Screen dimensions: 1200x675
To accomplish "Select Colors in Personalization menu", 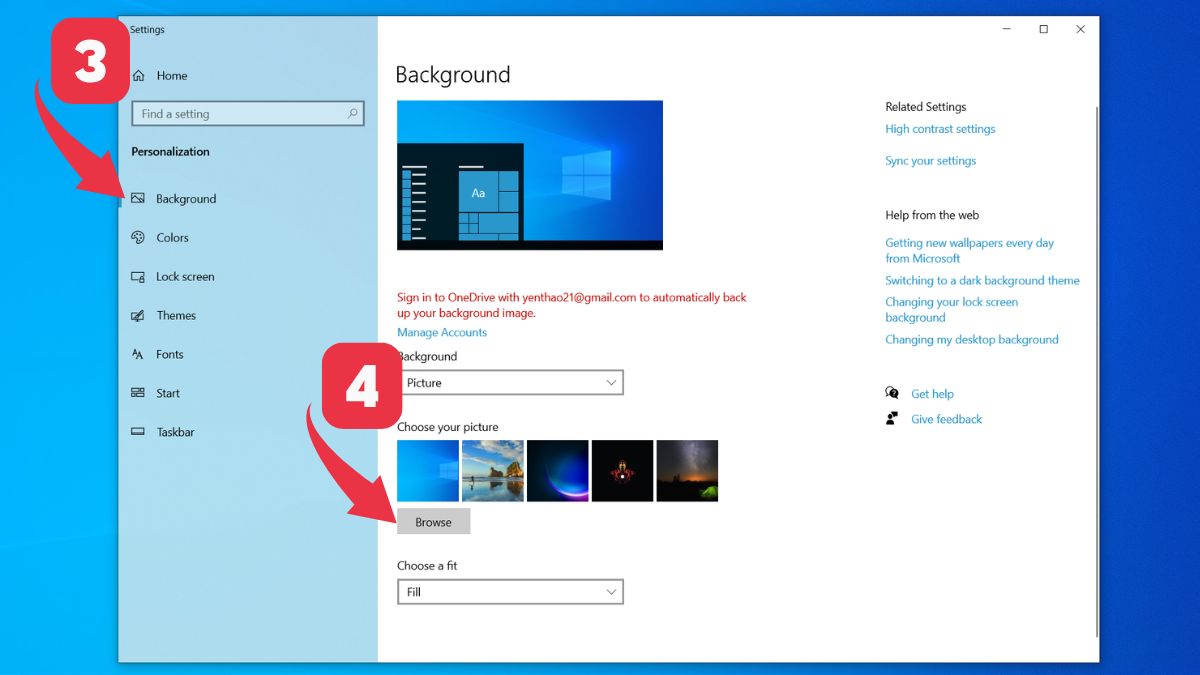I will coord(172,238).
